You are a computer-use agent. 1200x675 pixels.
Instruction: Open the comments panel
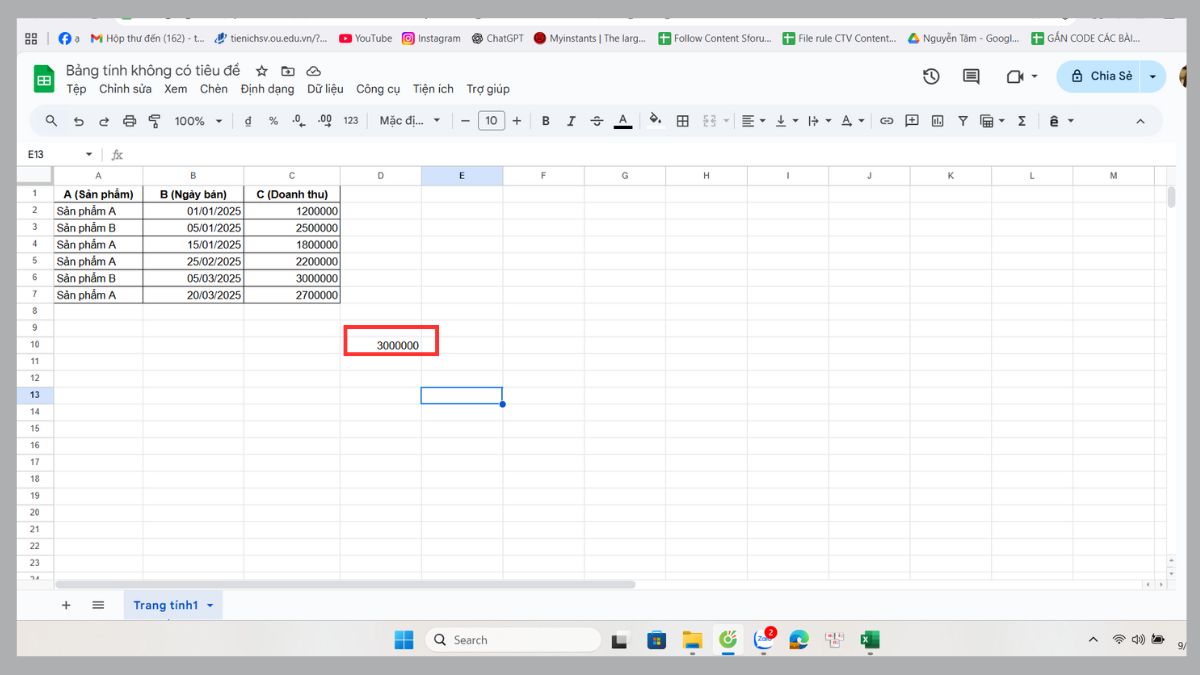(971, 76)
